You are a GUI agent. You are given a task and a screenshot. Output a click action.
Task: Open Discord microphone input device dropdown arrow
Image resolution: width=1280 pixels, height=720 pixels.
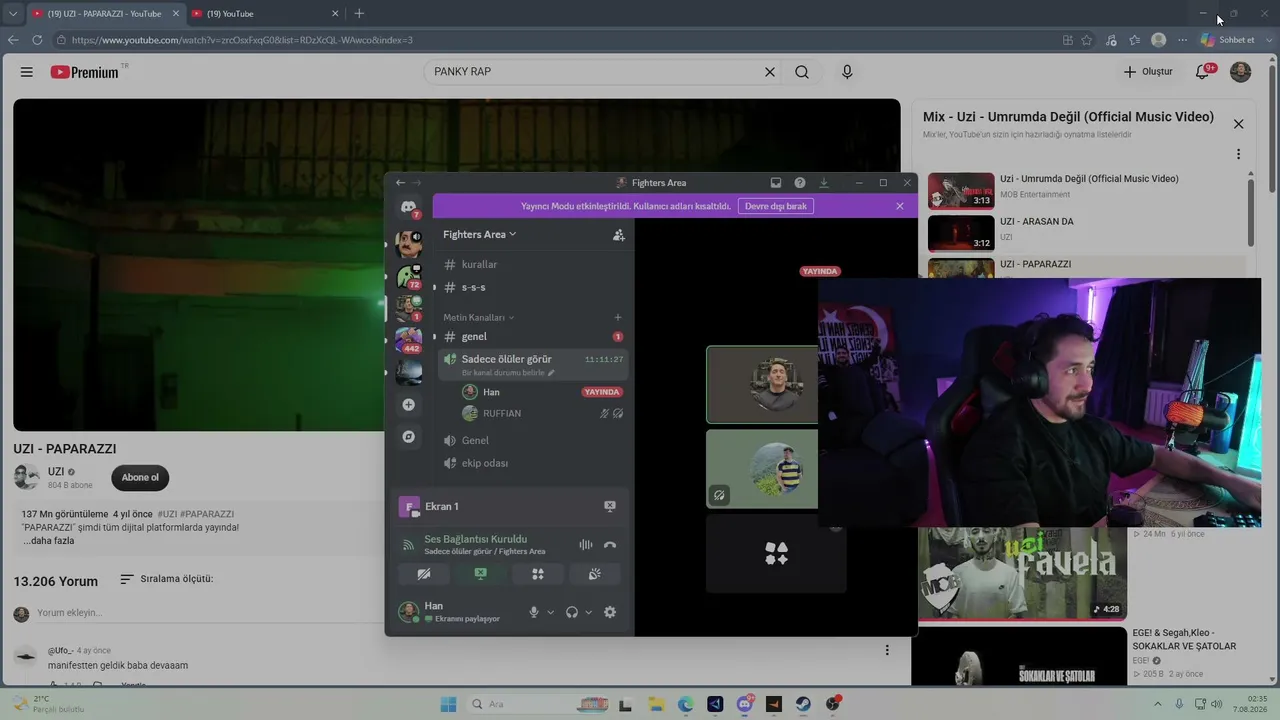pos(550,612)
